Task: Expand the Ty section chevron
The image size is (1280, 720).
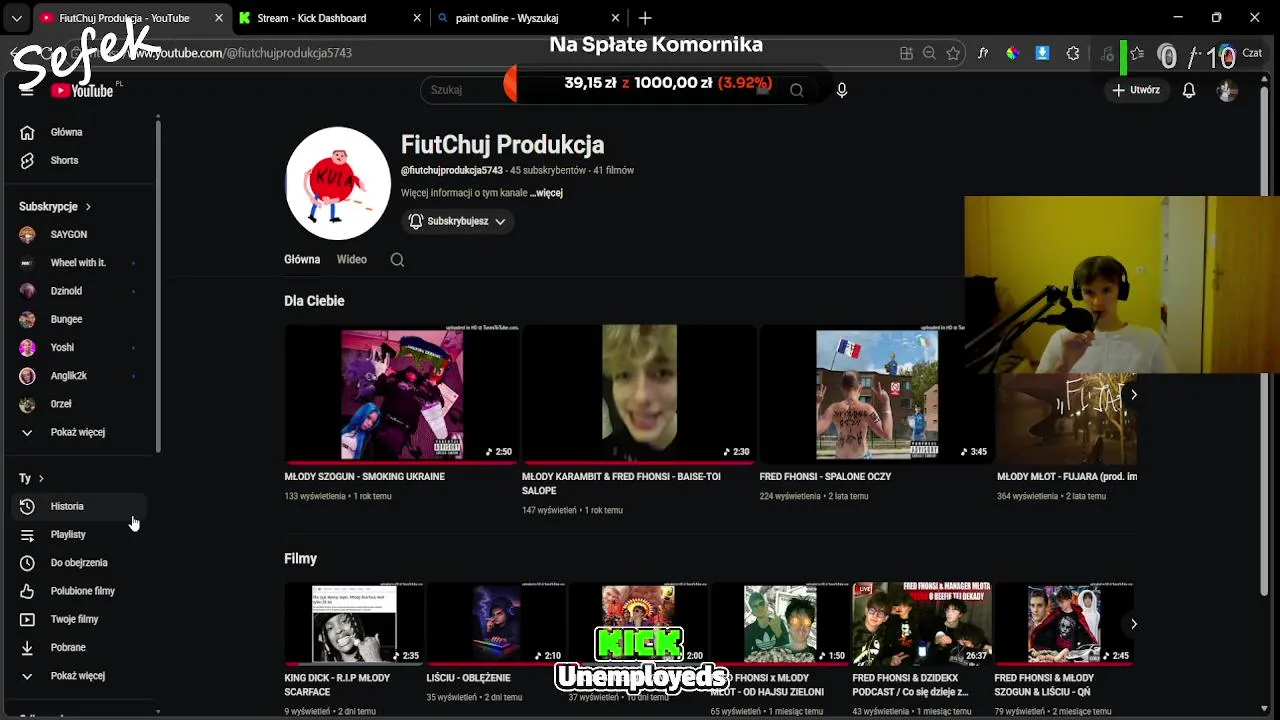Action: coord(41,478)
